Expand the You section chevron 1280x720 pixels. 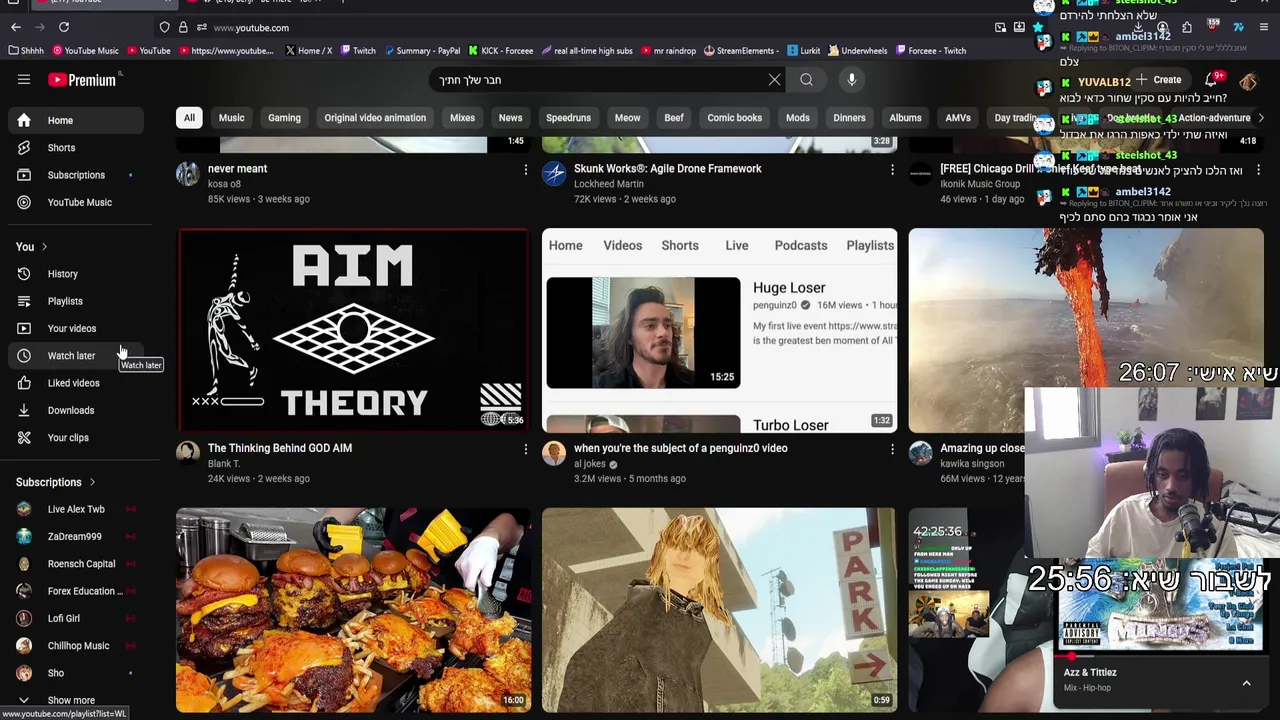coord(44,247)
